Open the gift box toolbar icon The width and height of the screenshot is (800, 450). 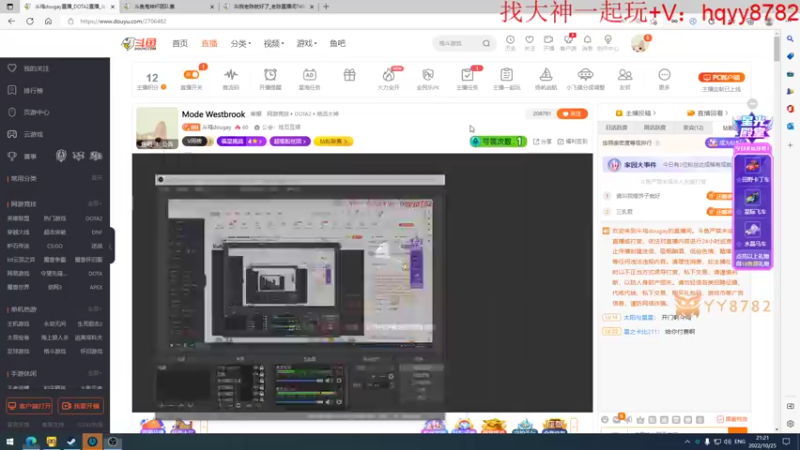click(349, 76)
